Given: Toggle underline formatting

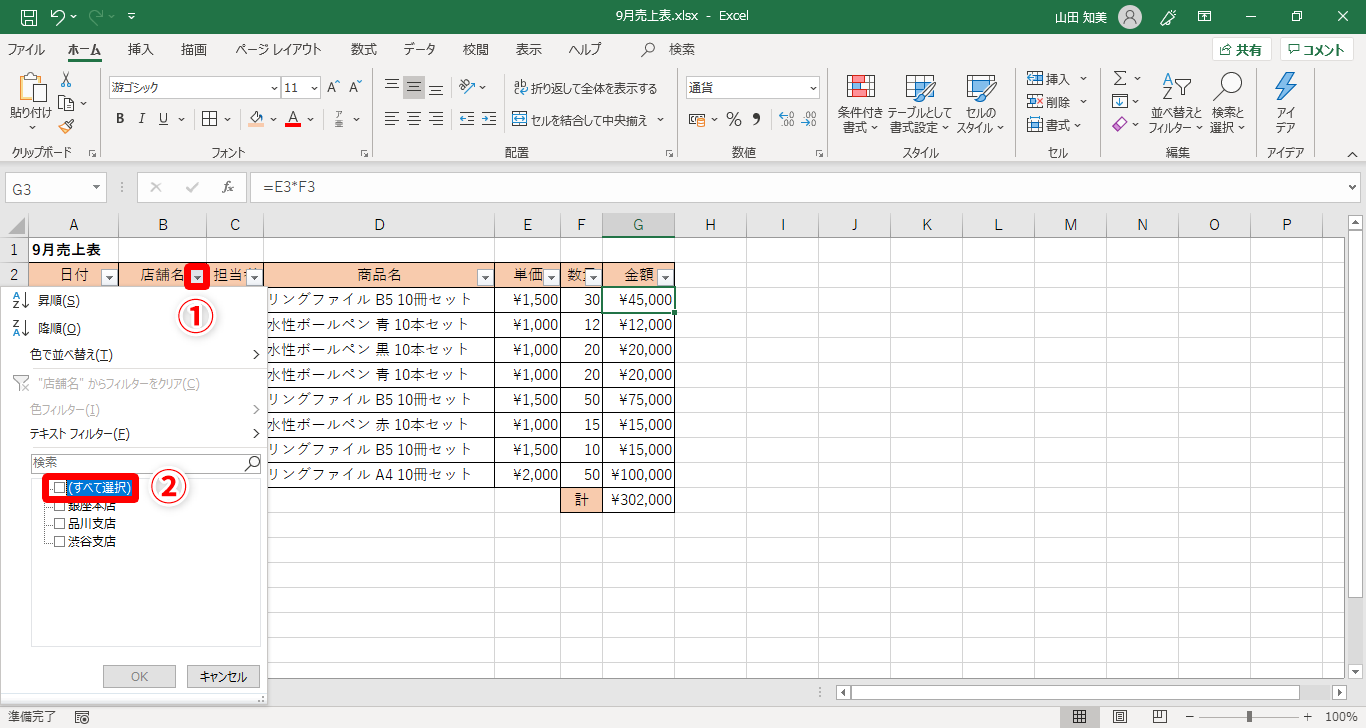Looking at the screenshot, I should (x=162, y=119).
